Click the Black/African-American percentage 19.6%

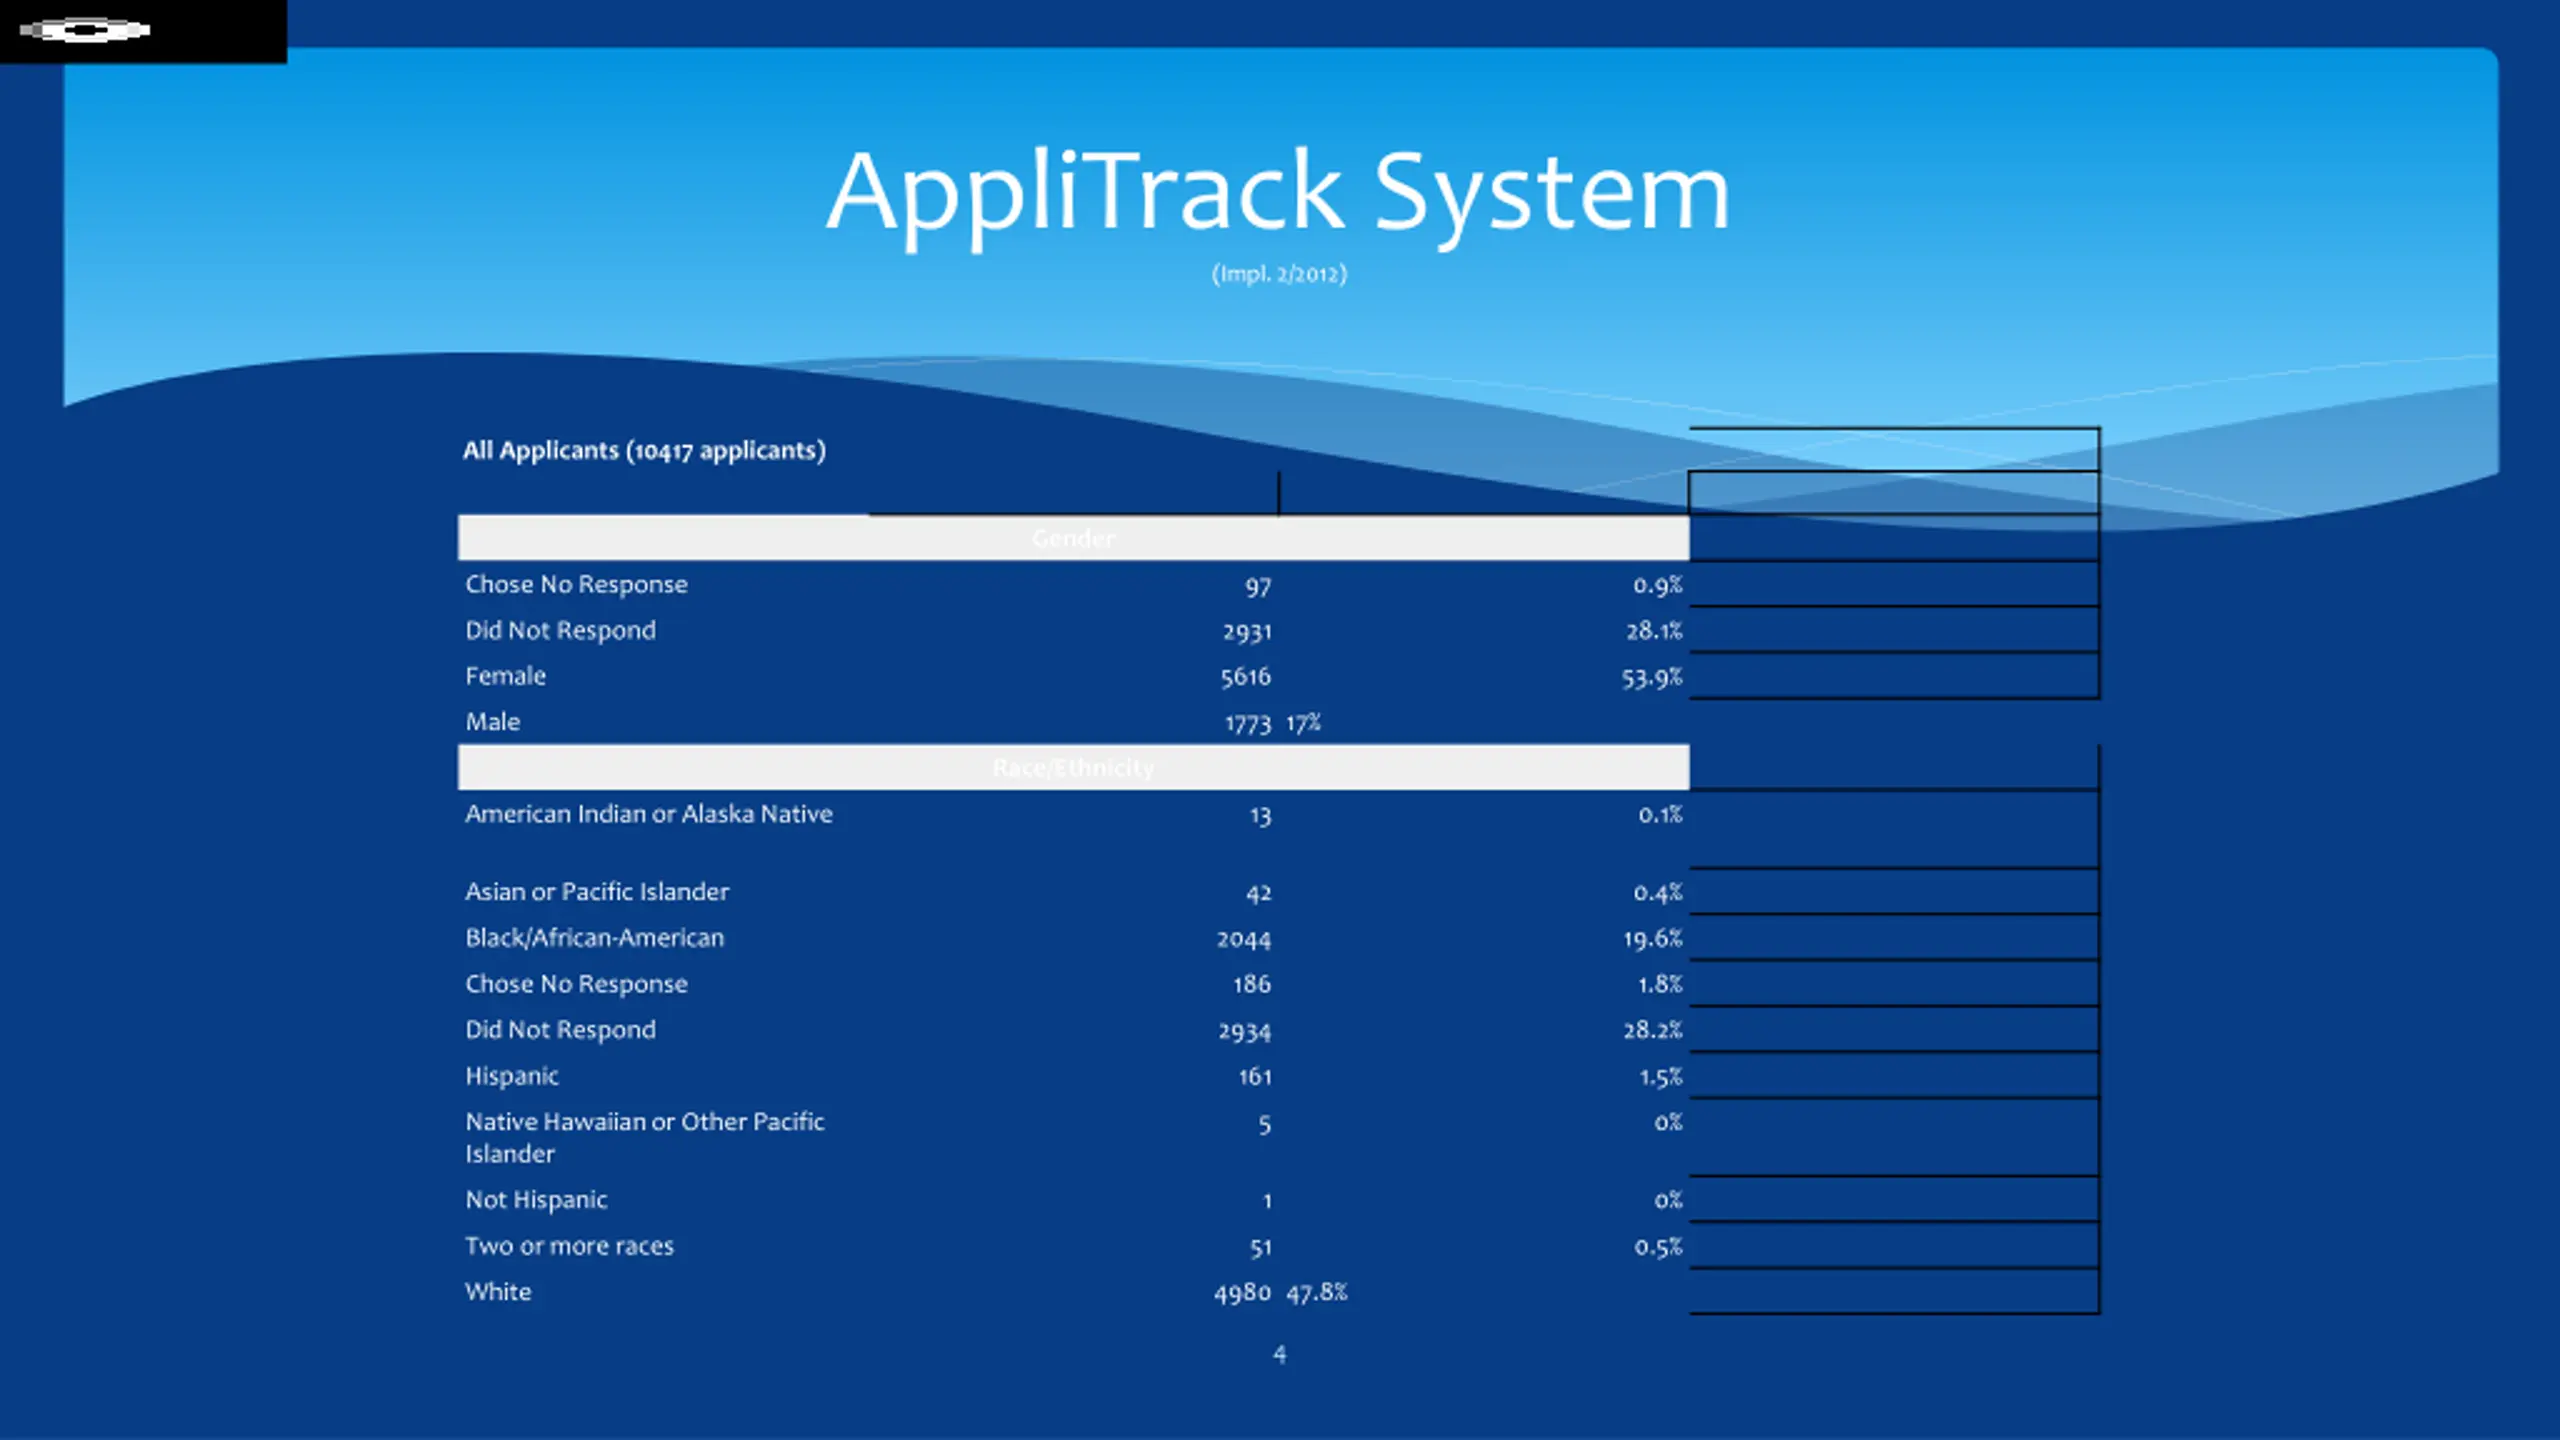coord(1652,939)
